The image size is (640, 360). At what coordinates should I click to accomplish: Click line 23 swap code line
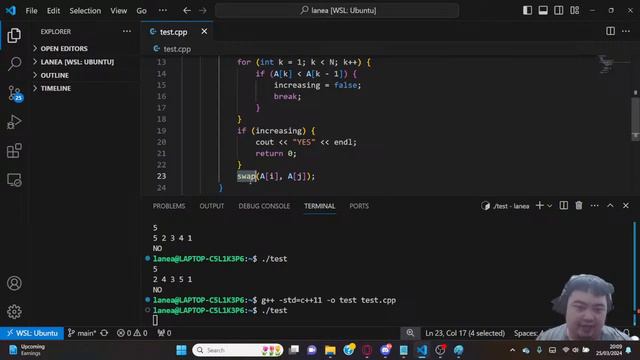pyautogui.click(x=276, y=176)
